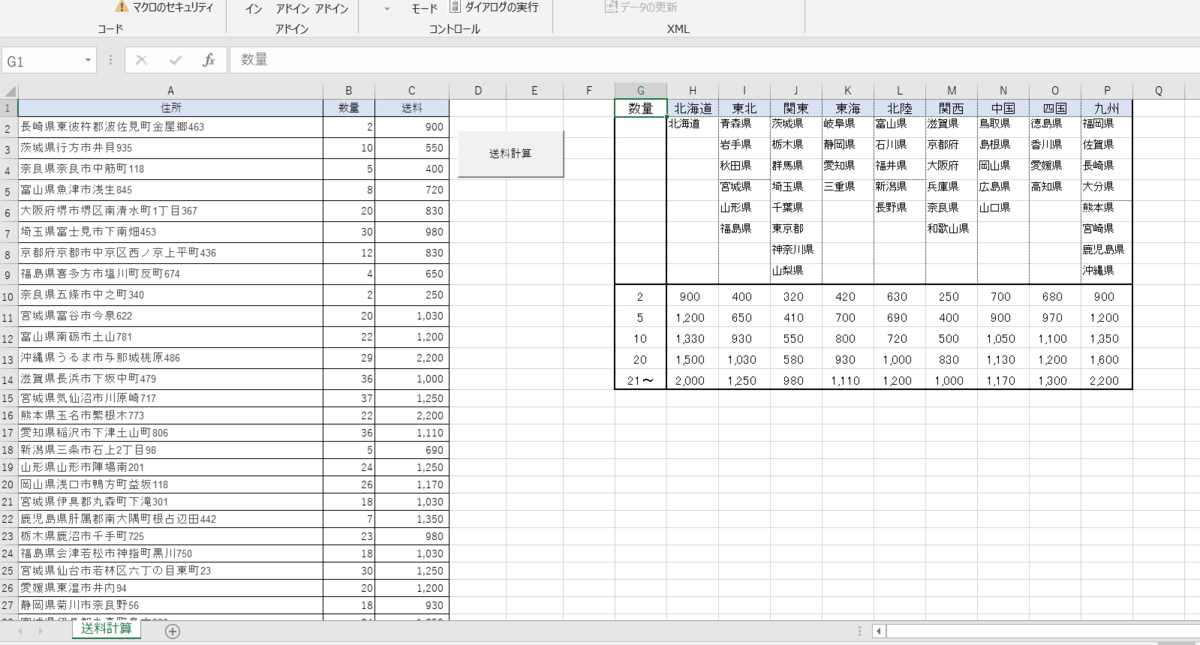
Task: Click the cancel X icon in formula bar
Action: (141, 60)
